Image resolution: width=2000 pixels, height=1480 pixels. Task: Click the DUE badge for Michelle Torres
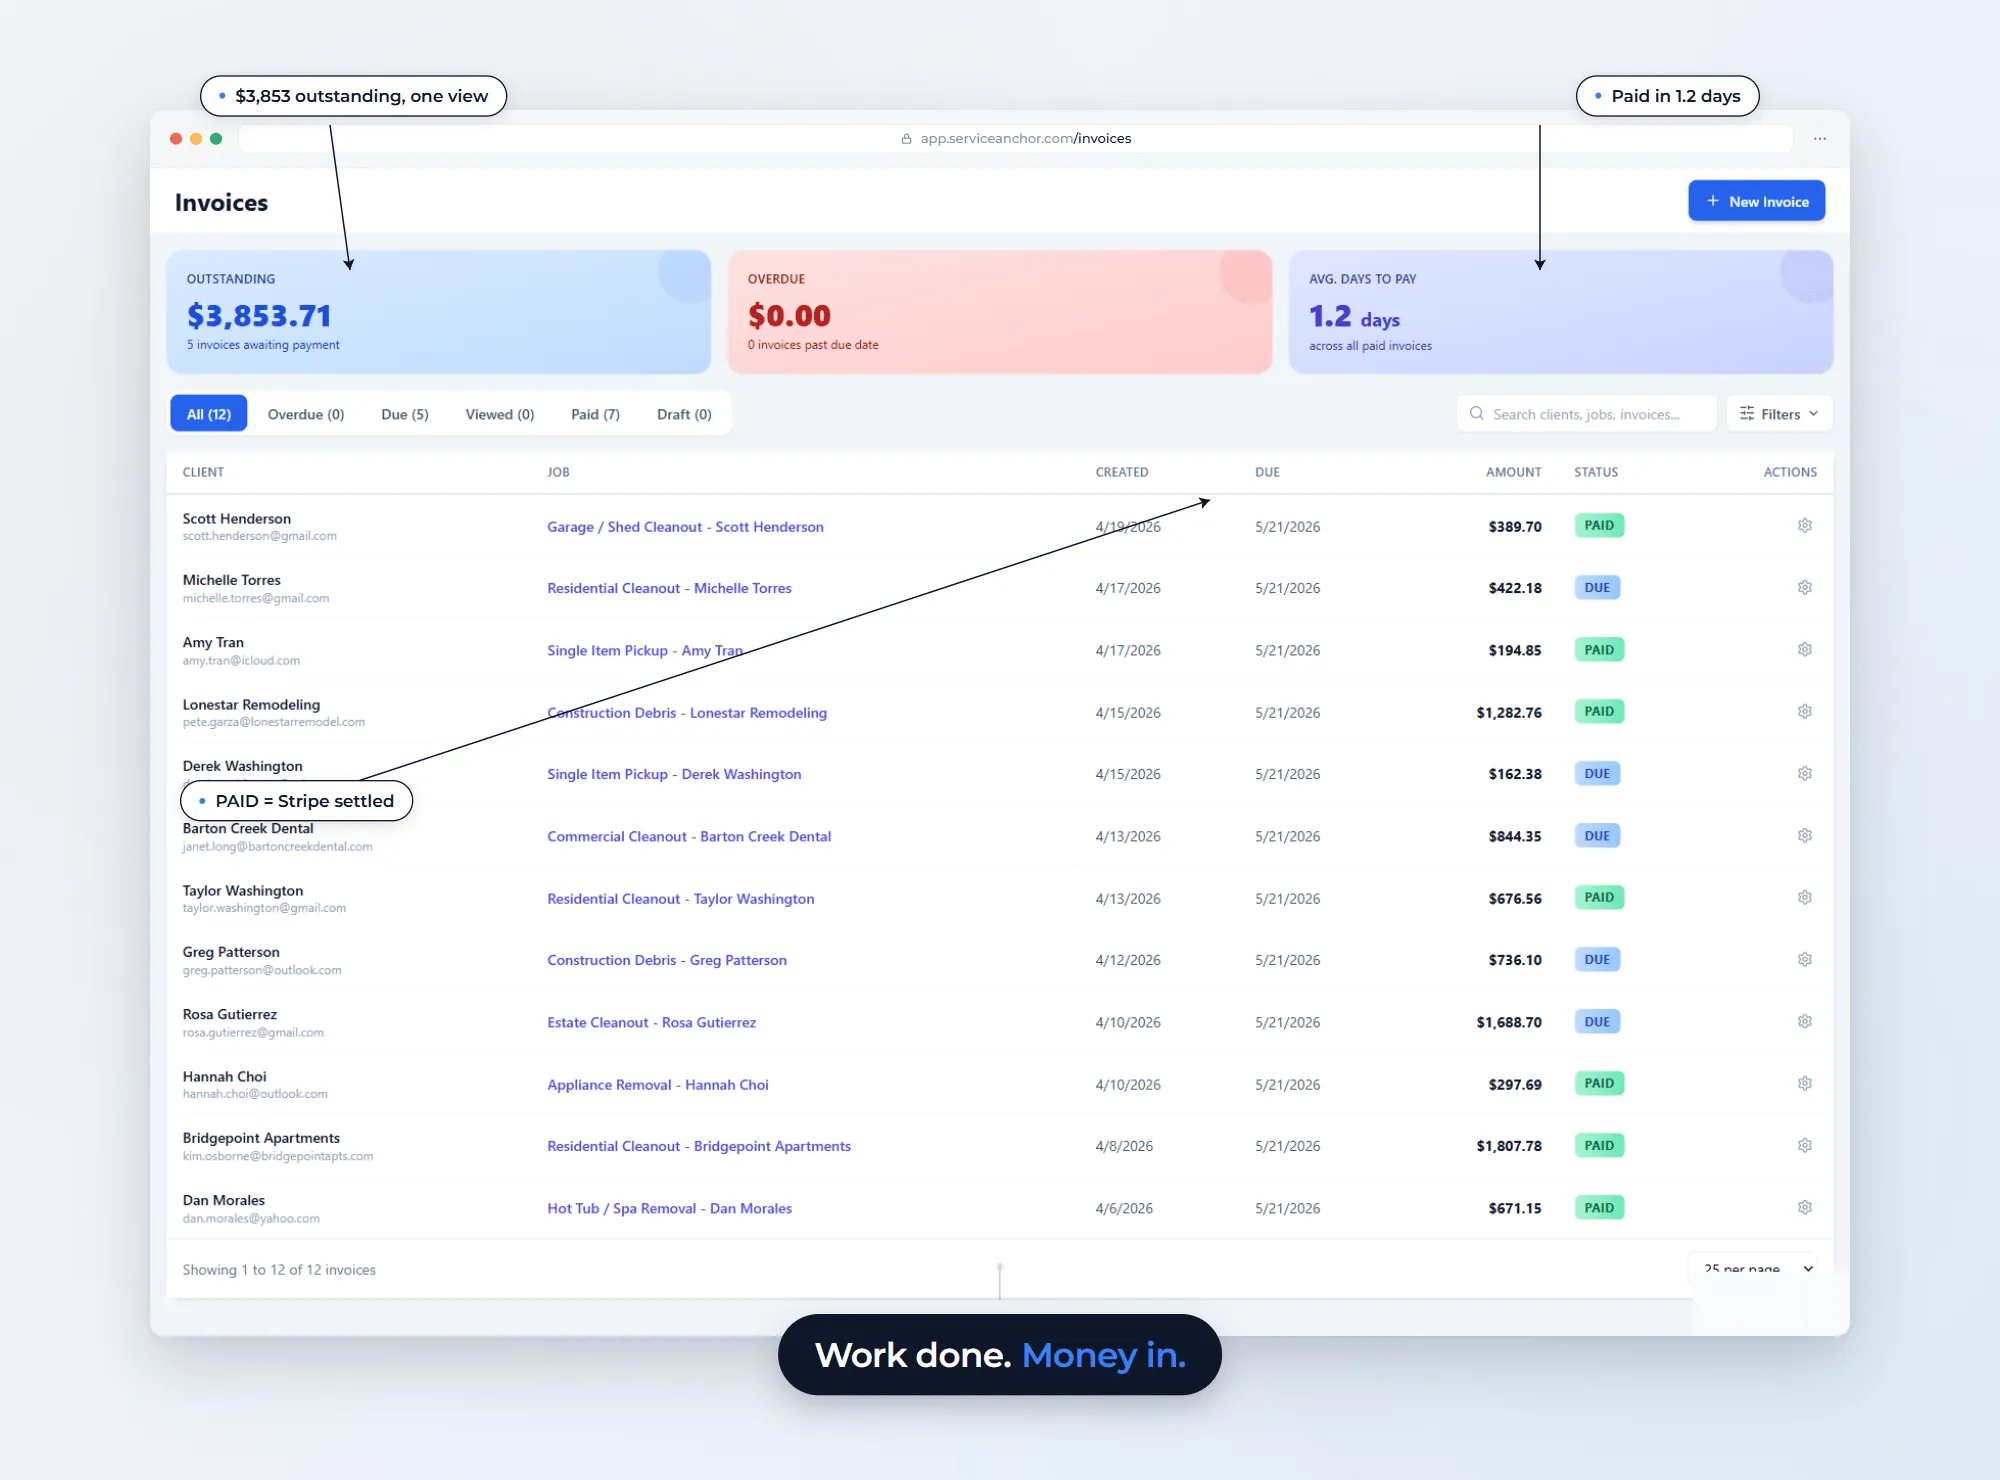tap(1597, 588)
